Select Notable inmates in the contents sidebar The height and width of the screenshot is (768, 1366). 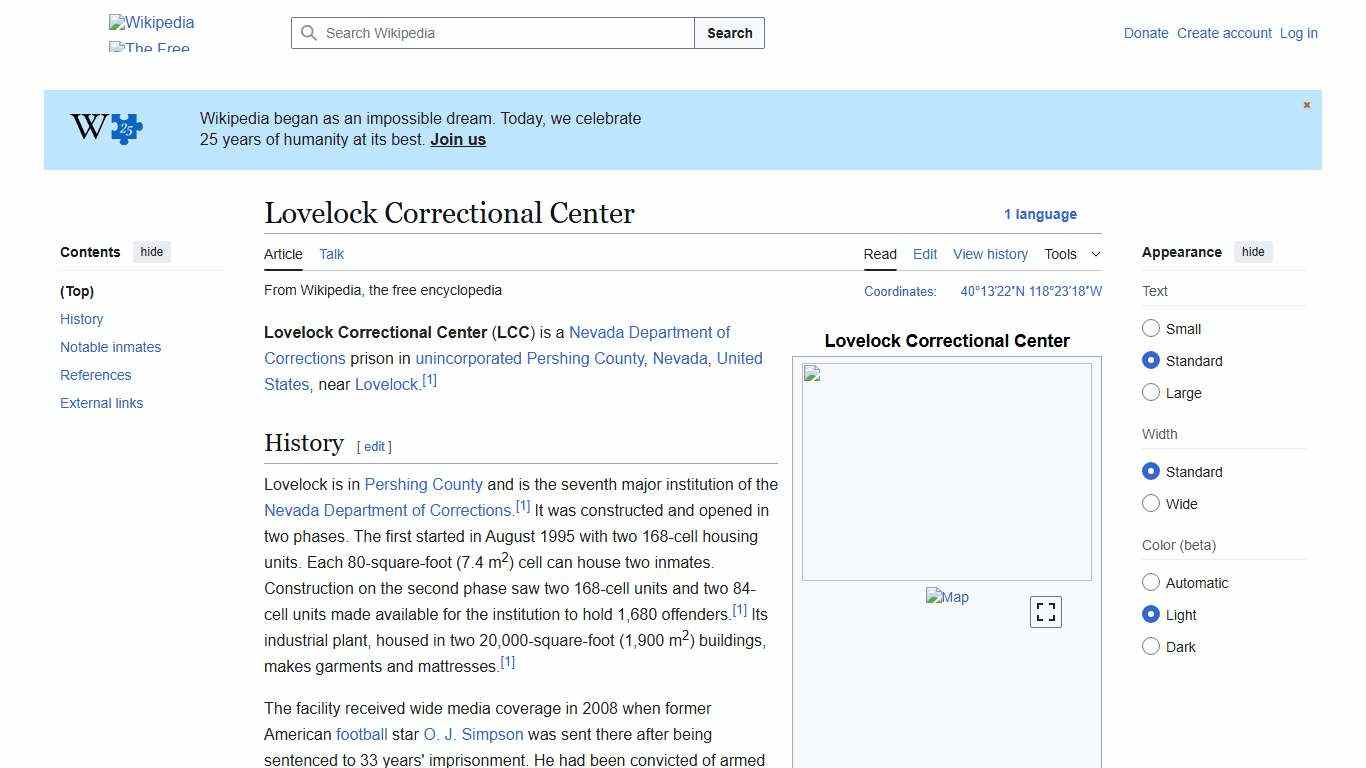click(x=110, y=347)
